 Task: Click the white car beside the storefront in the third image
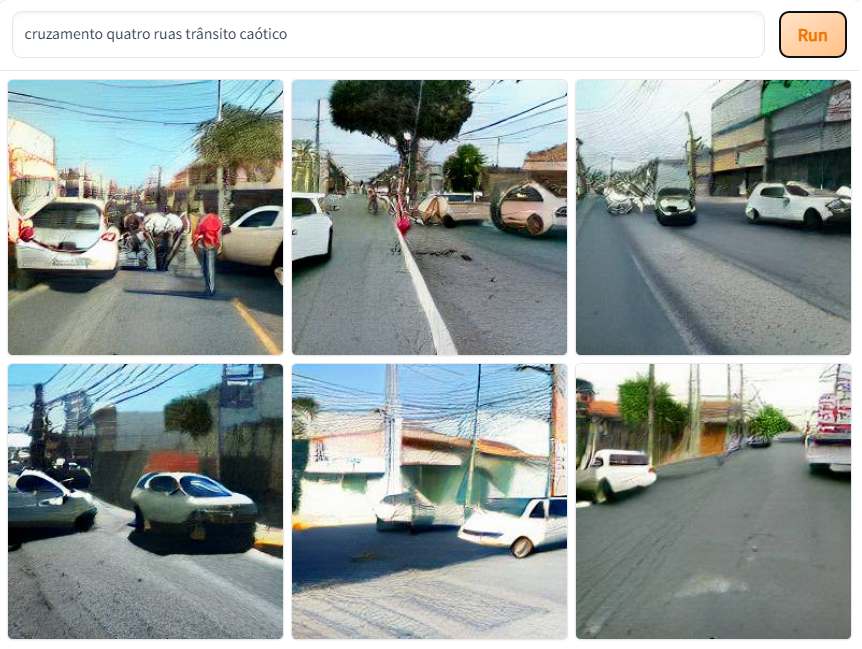[x=797, y=204]
